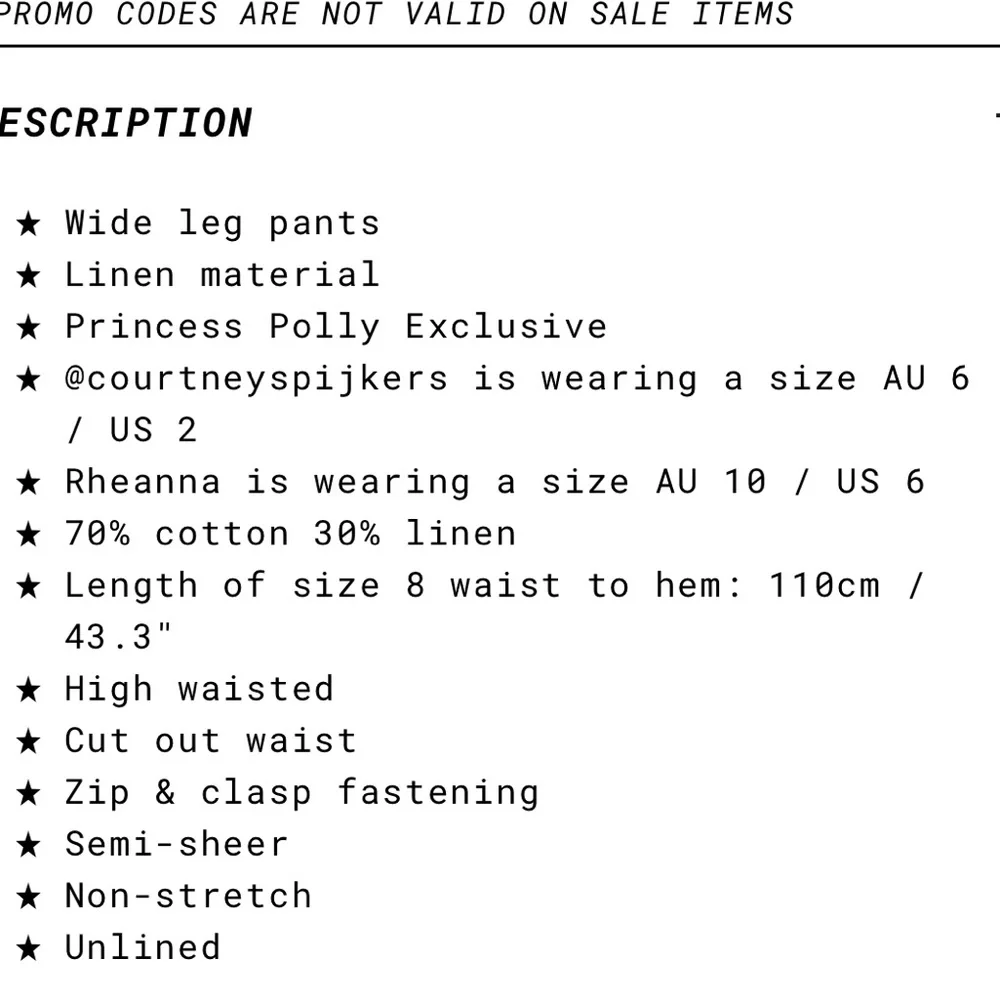Screen dimensions: 1000x1000
Task: Select the Rheanna size AU 10 line
Action: (x=495, y=482)
